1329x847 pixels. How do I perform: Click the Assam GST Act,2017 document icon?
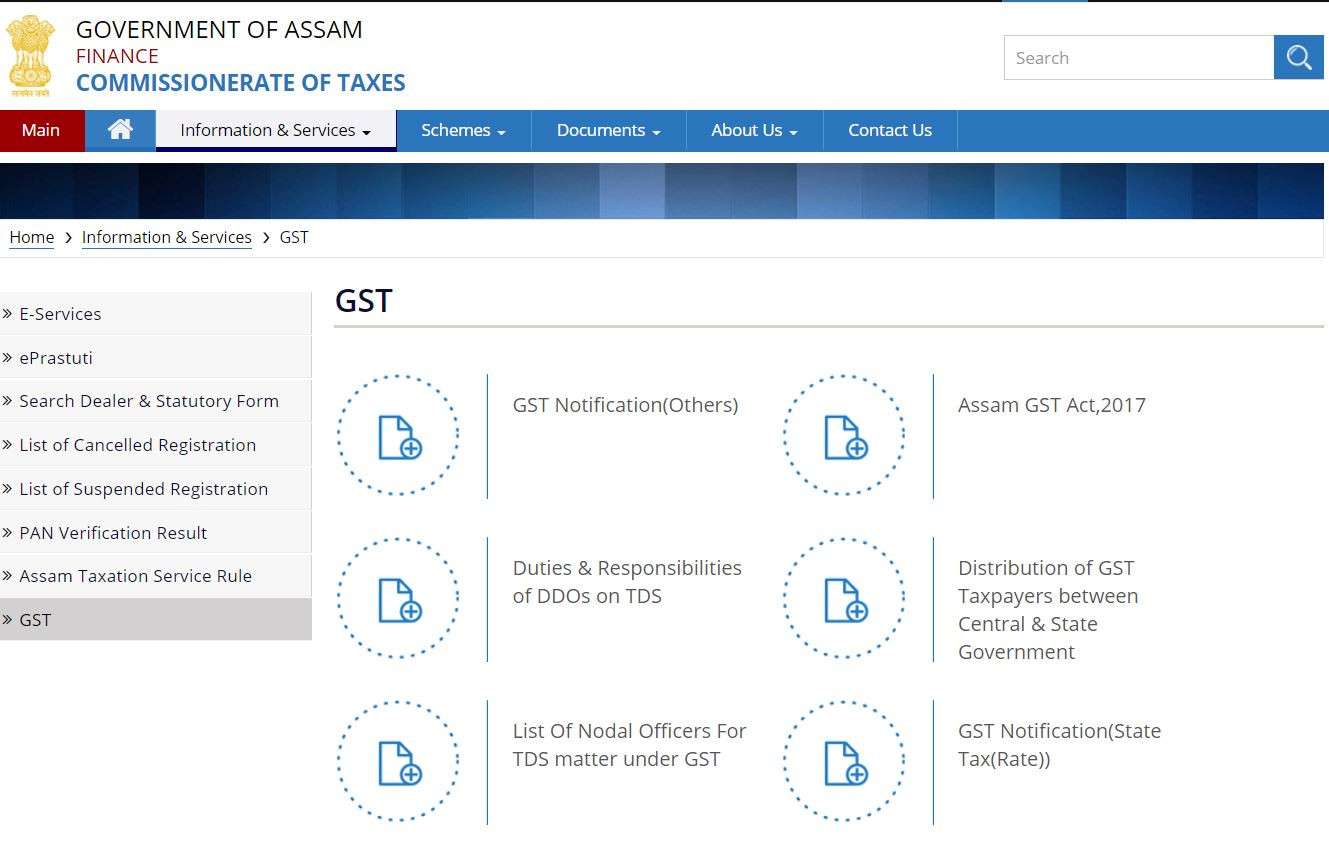coord(844,436)
